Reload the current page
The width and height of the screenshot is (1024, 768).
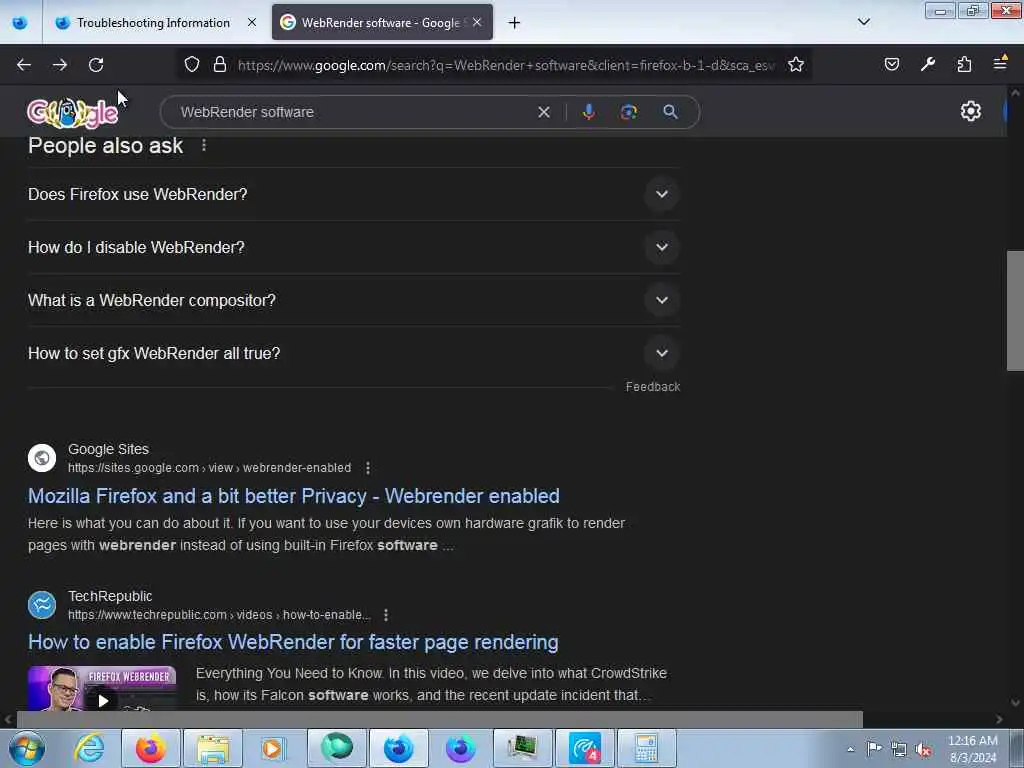click(96, 65)
